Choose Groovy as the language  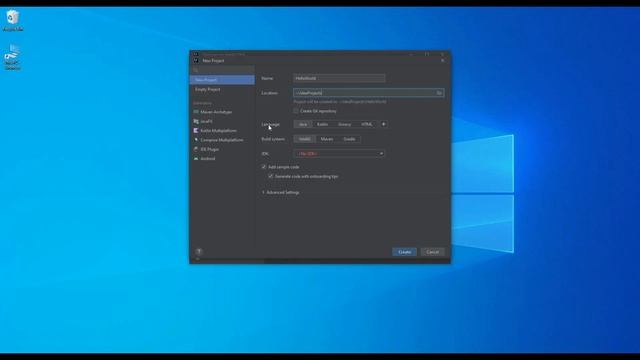pyautogui.click(x=344, y=124)
